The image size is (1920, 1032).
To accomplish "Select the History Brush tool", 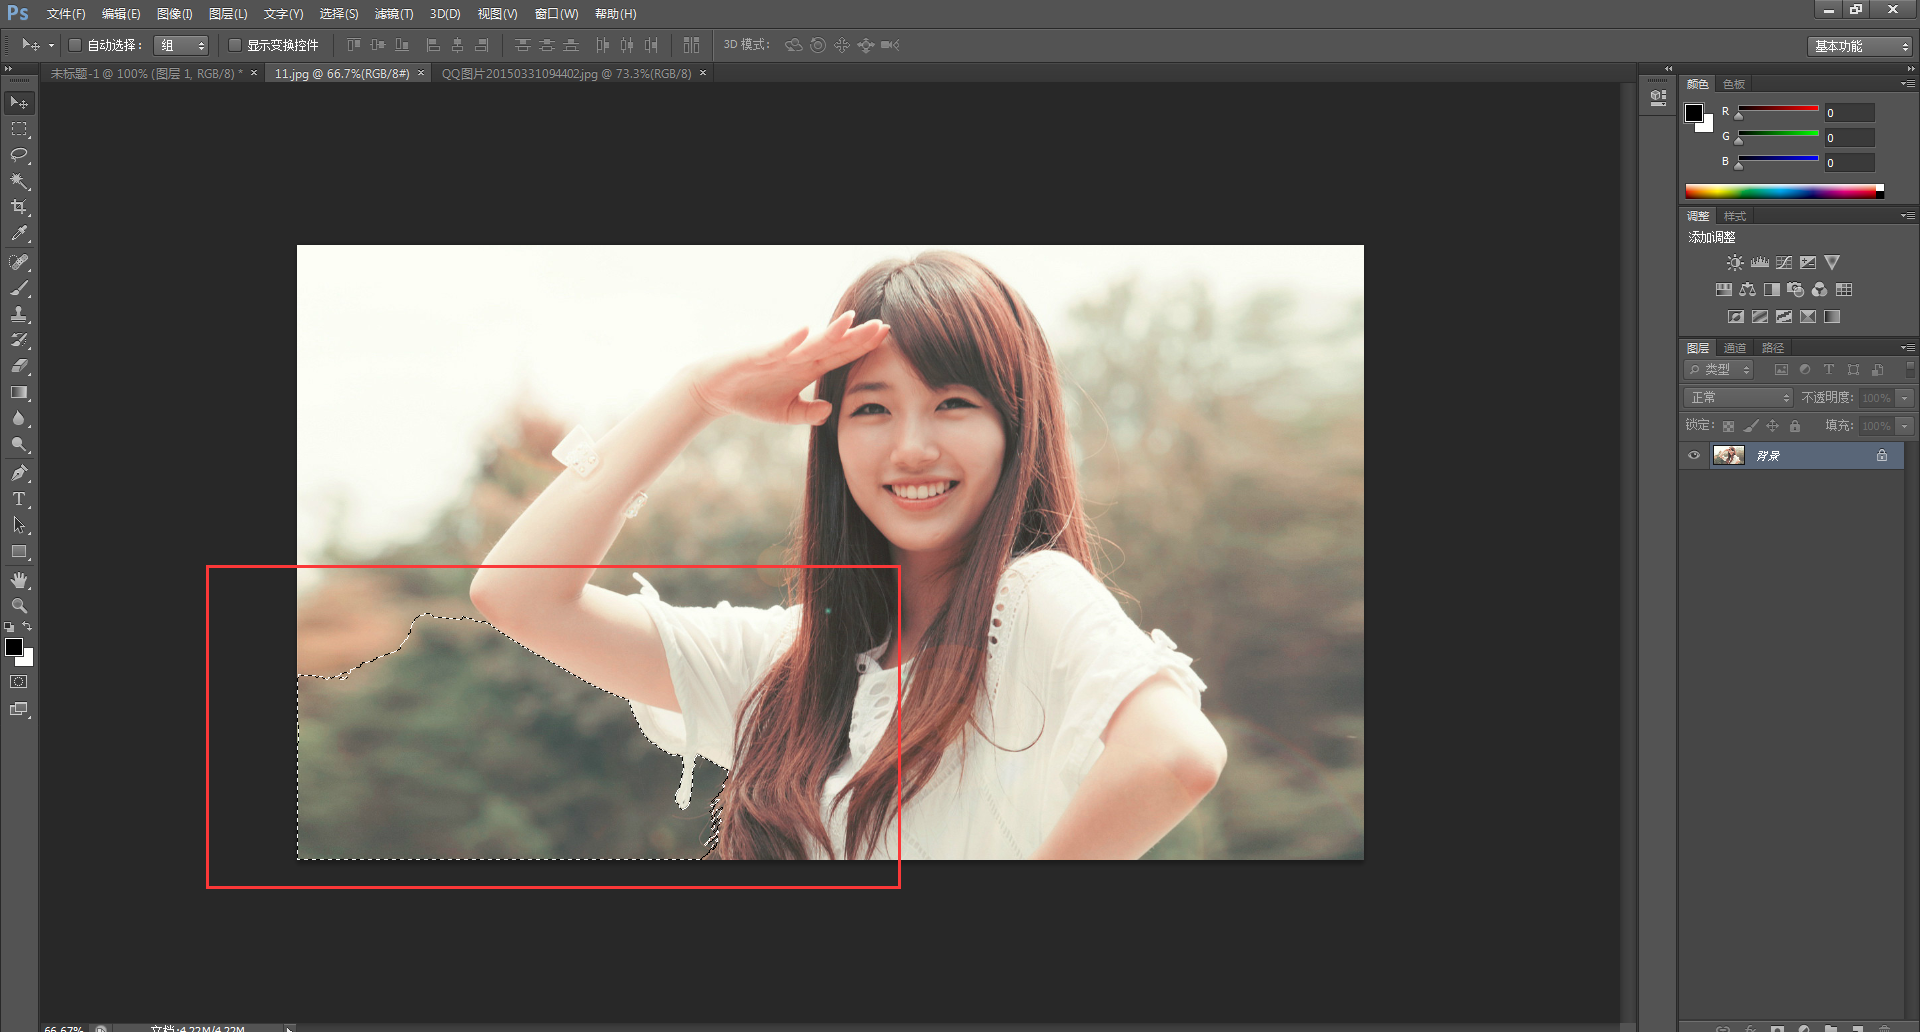I will coord(19,340).
